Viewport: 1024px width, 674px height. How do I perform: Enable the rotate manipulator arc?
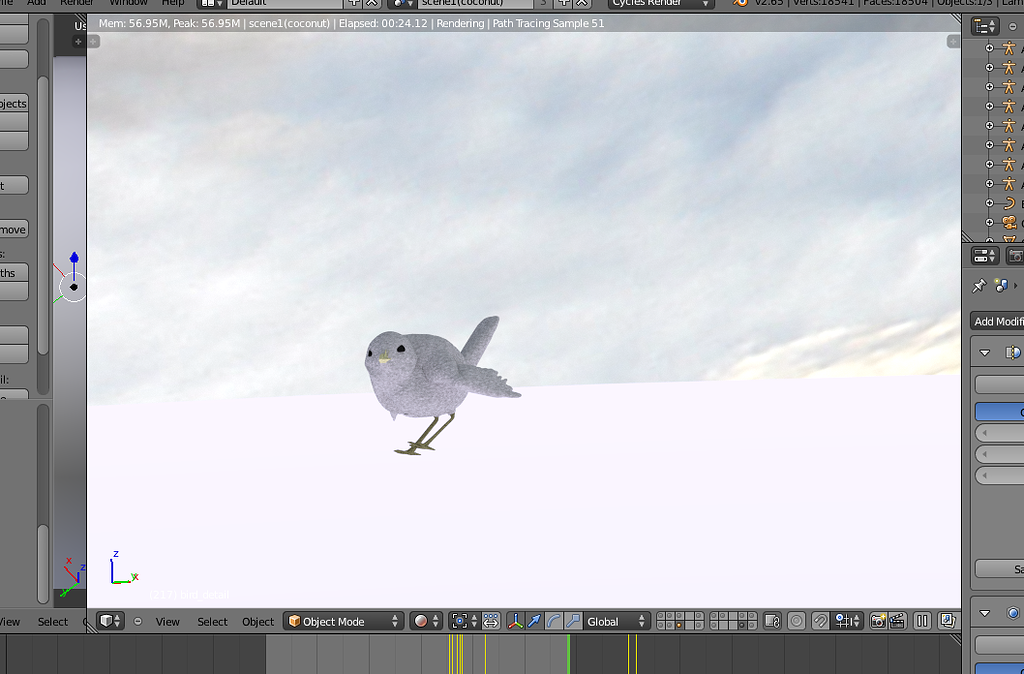[553, 621]
